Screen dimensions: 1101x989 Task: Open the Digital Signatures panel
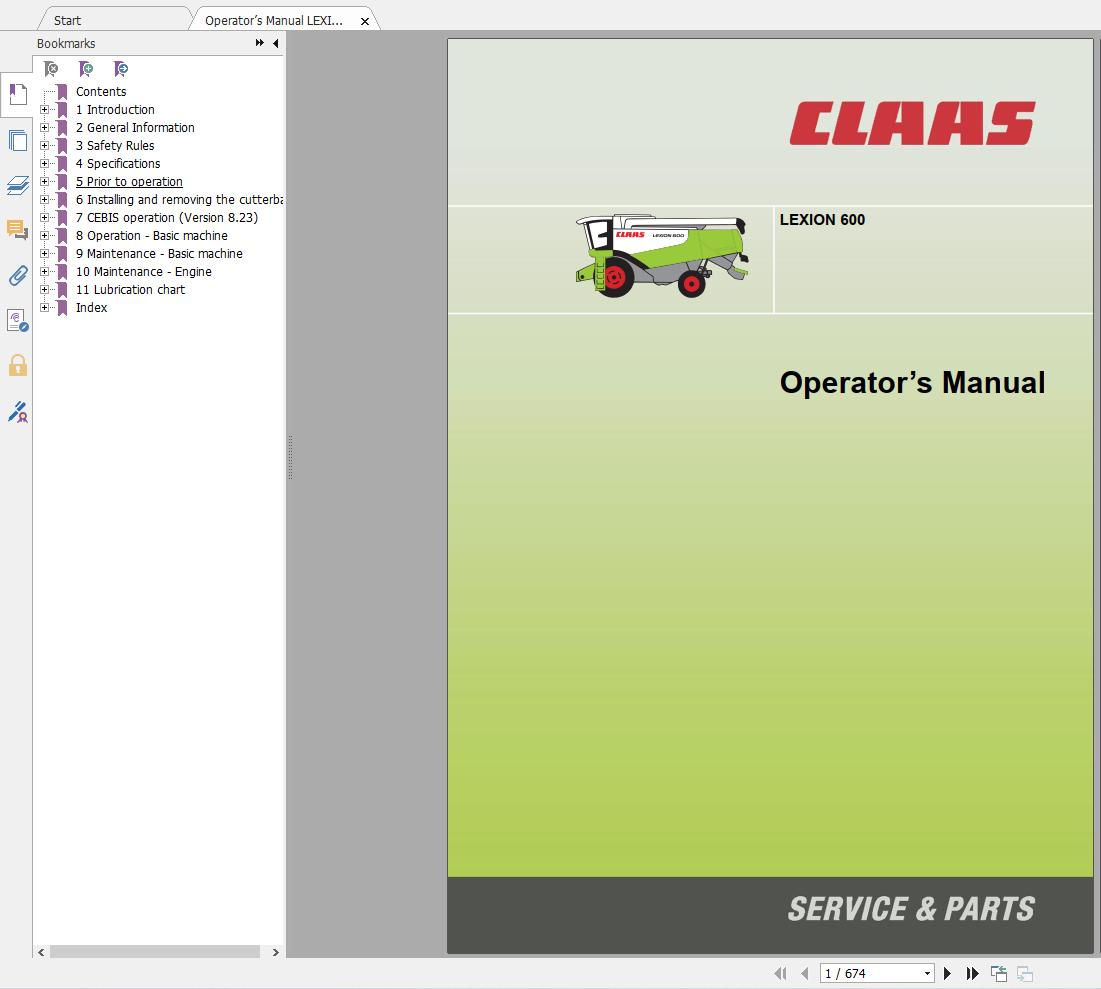(17, 412)
